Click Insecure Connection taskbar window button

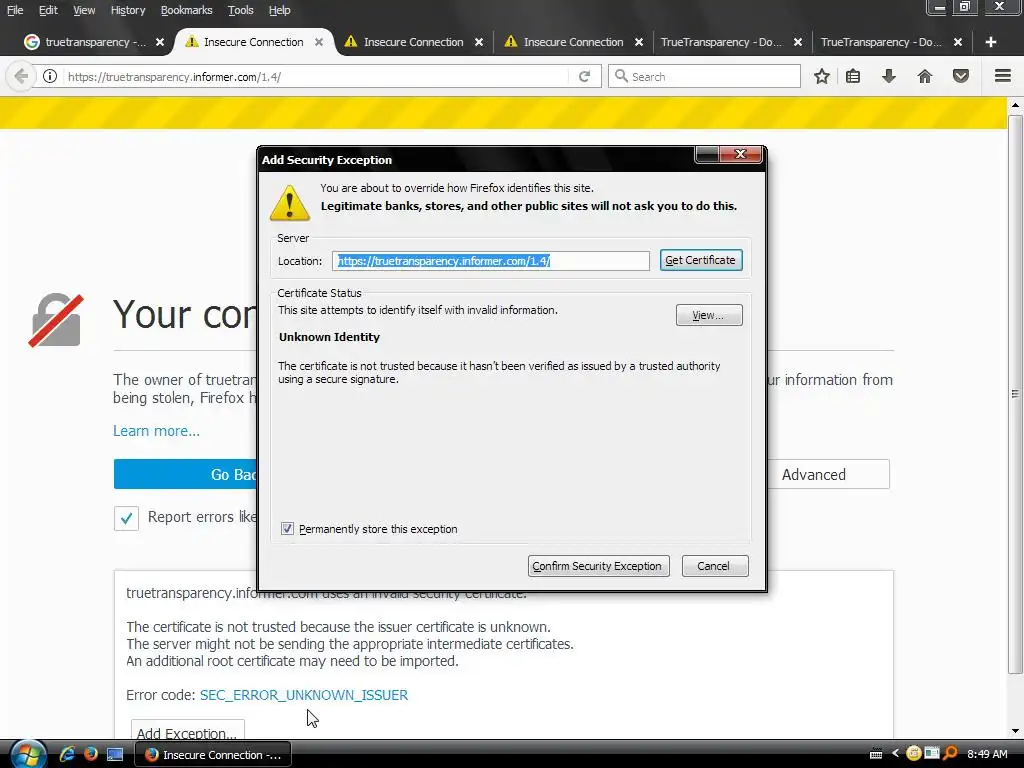pyautogui.click(x=212, y=754)
